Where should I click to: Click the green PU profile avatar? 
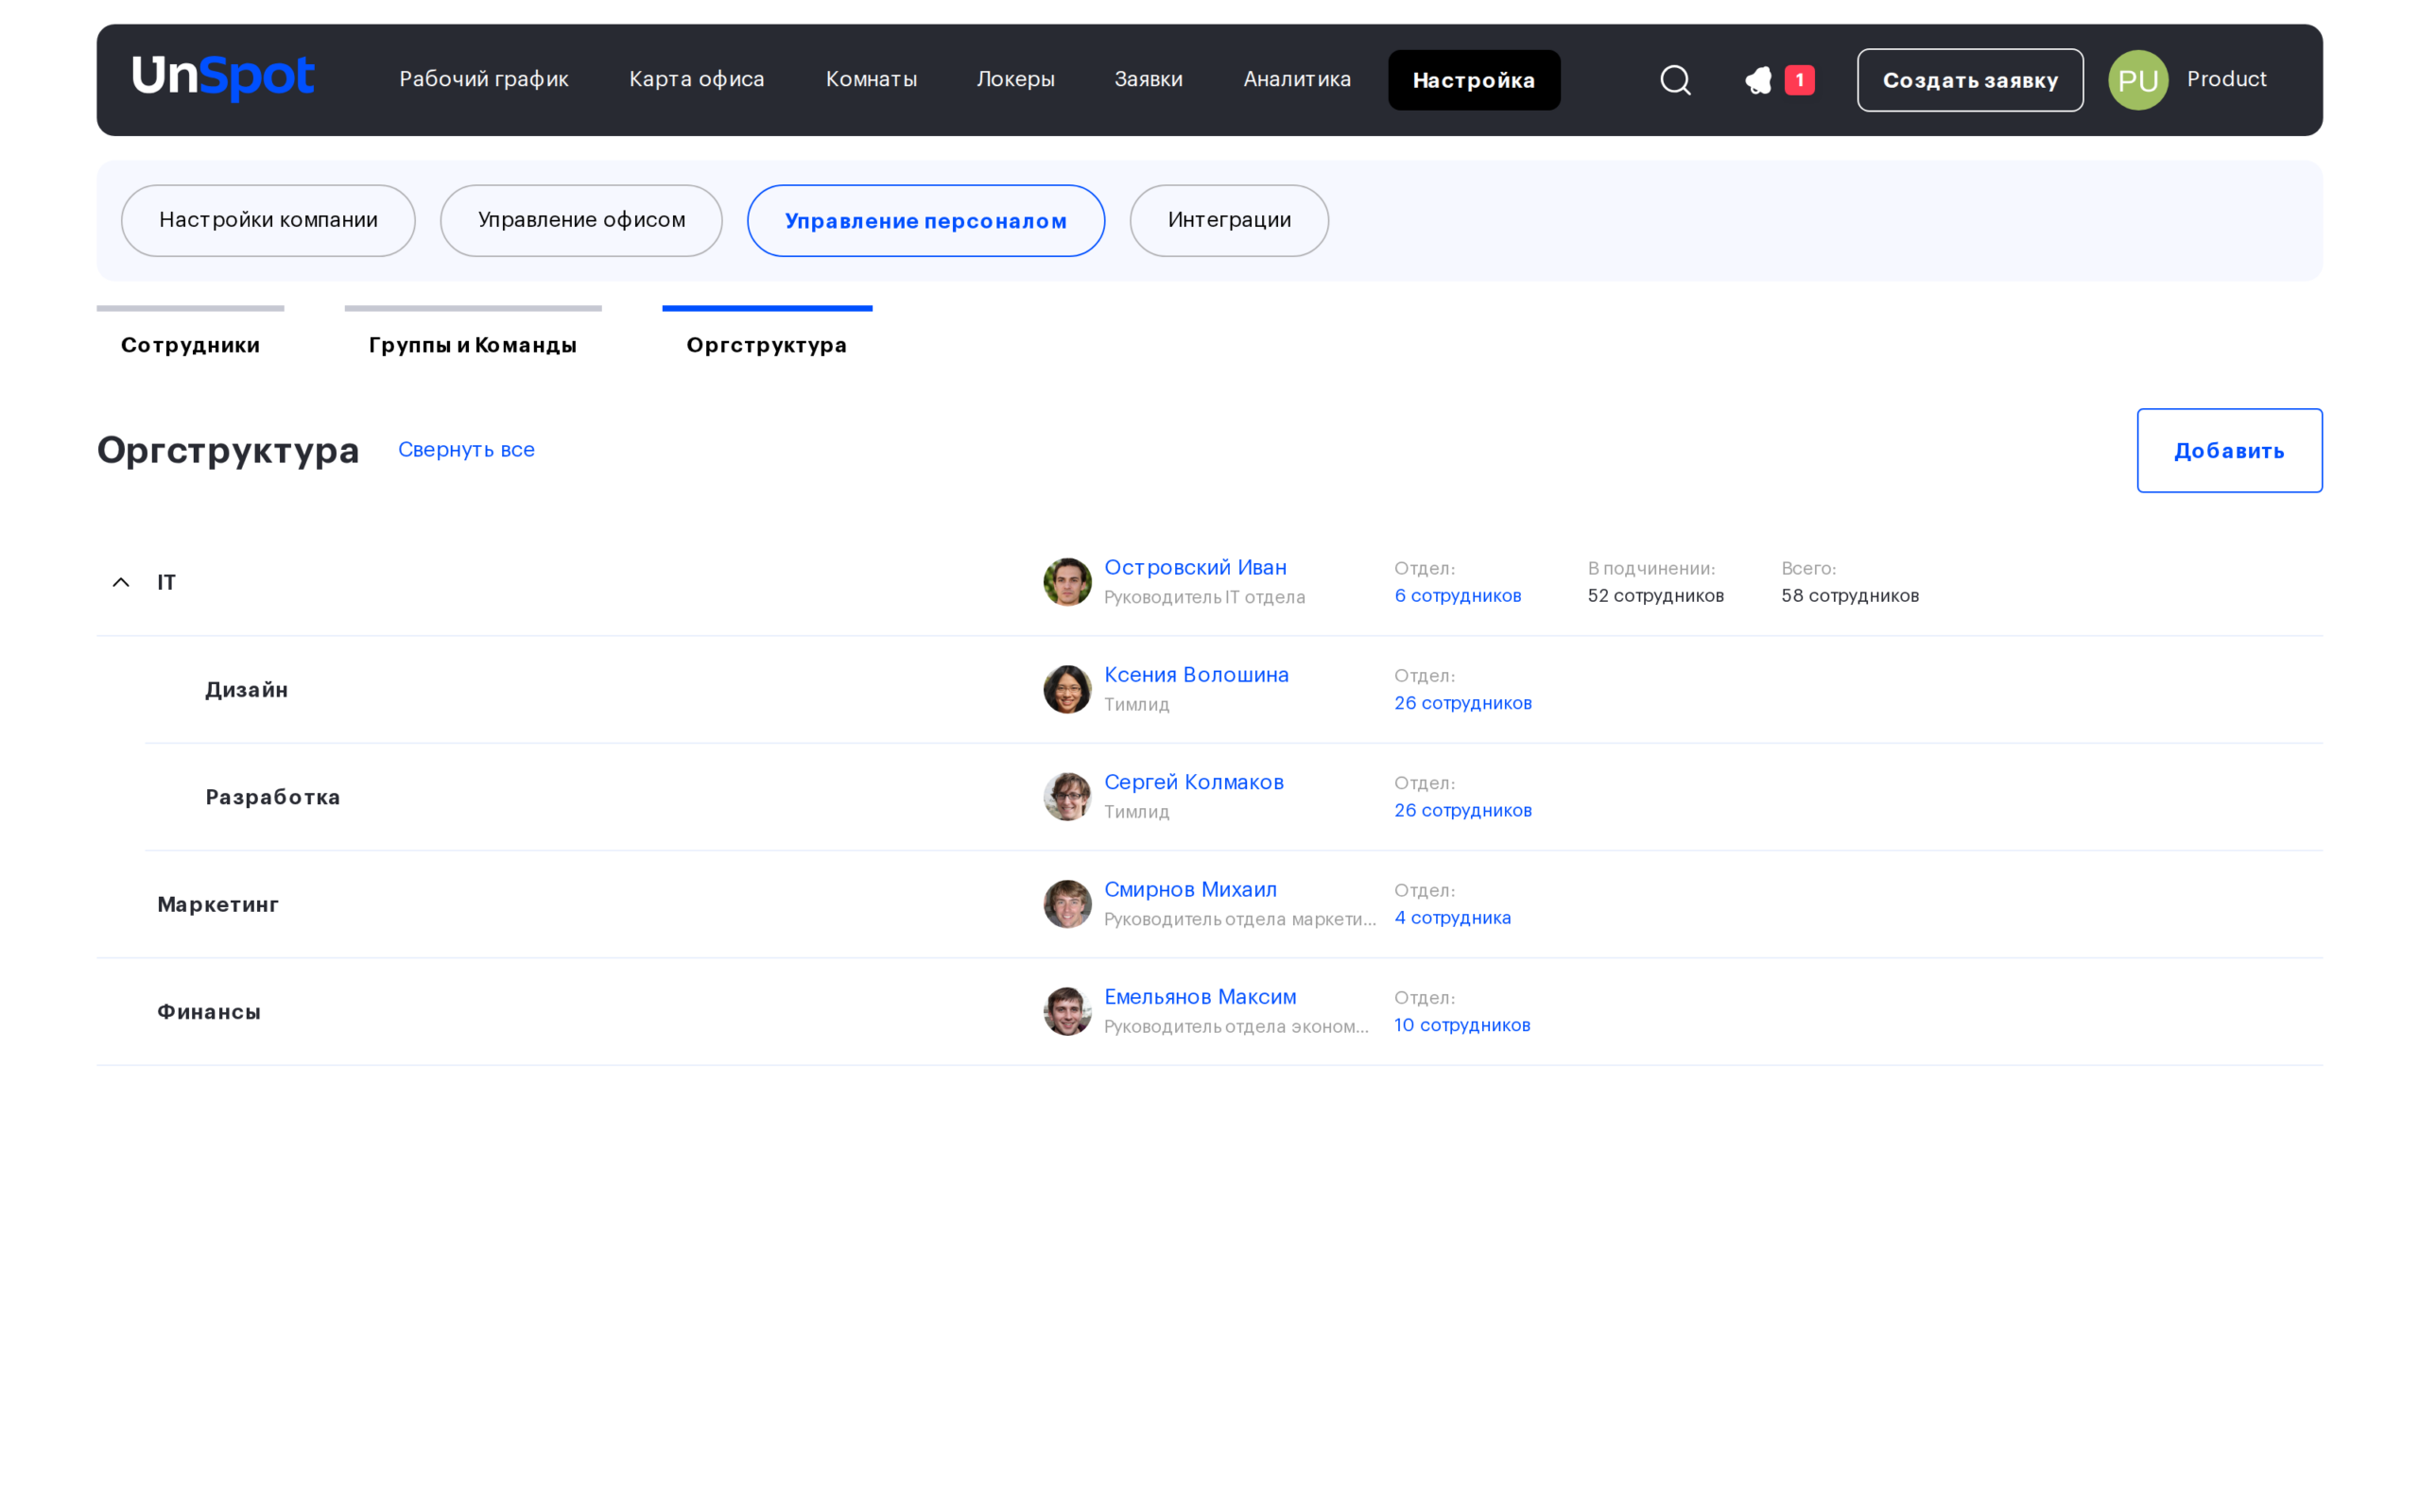point(2138,80)
